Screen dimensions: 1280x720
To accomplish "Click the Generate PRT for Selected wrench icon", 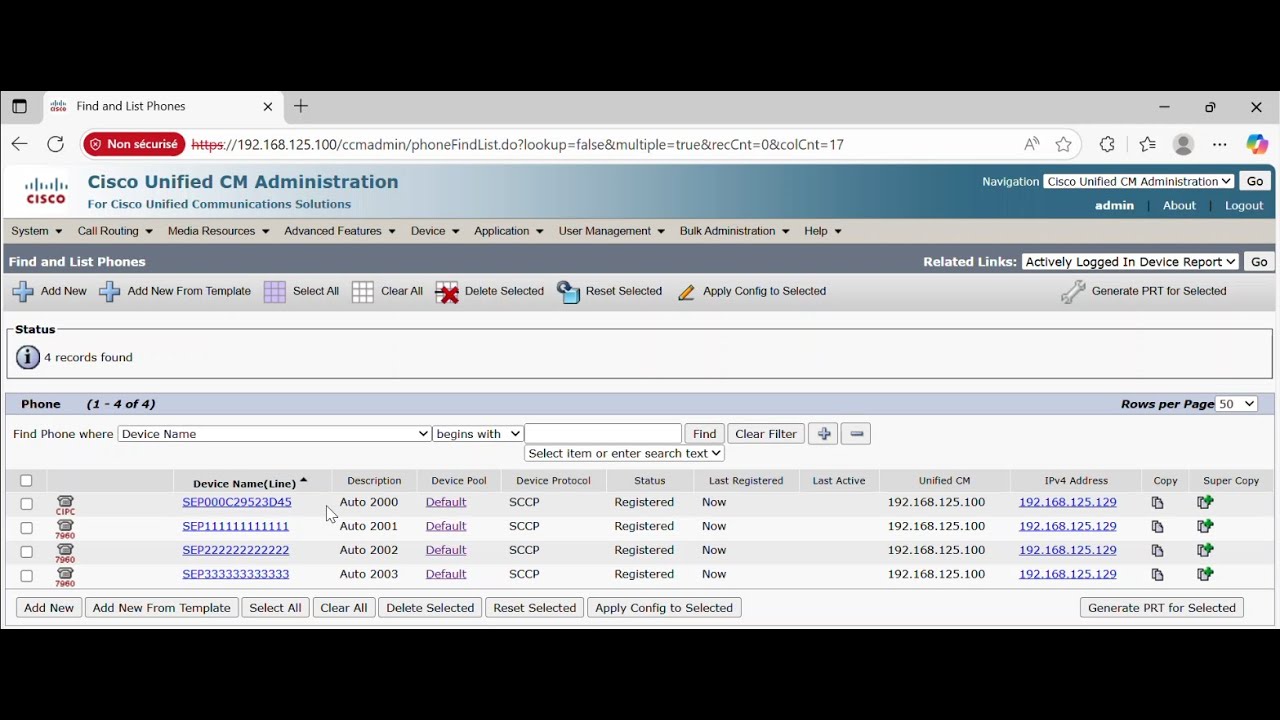I will pyautogui.click(x=1073, y=292).
